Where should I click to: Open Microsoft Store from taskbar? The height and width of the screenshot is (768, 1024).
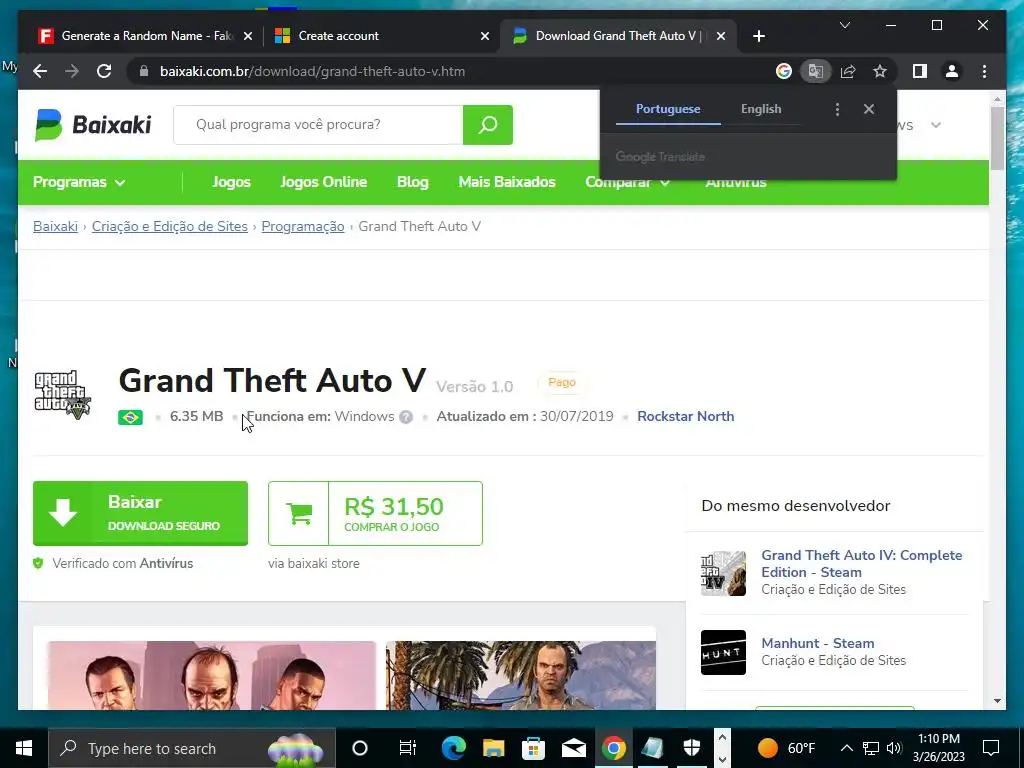point(533,748)
